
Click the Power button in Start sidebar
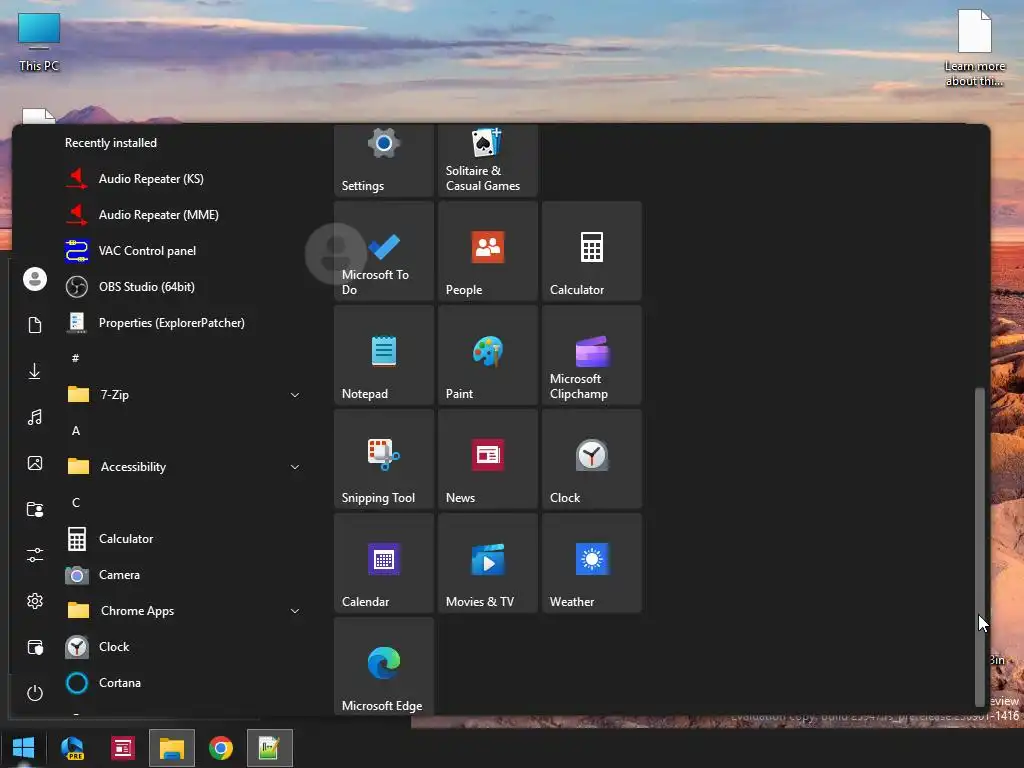[x=35, y=693]
